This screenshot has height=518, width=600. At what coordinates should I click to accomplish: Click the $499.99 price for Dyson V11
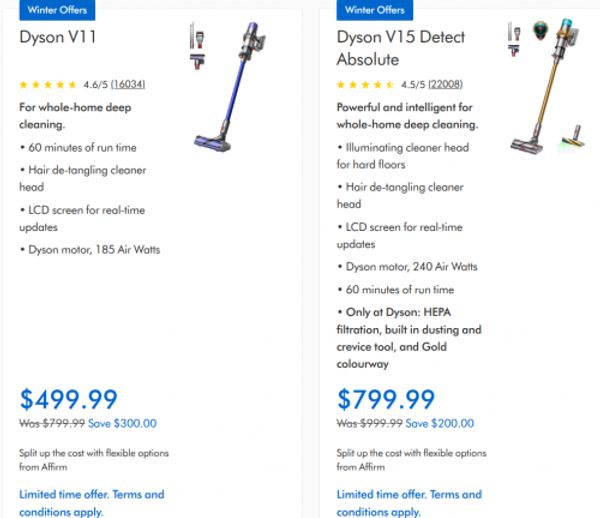(69, 399)
